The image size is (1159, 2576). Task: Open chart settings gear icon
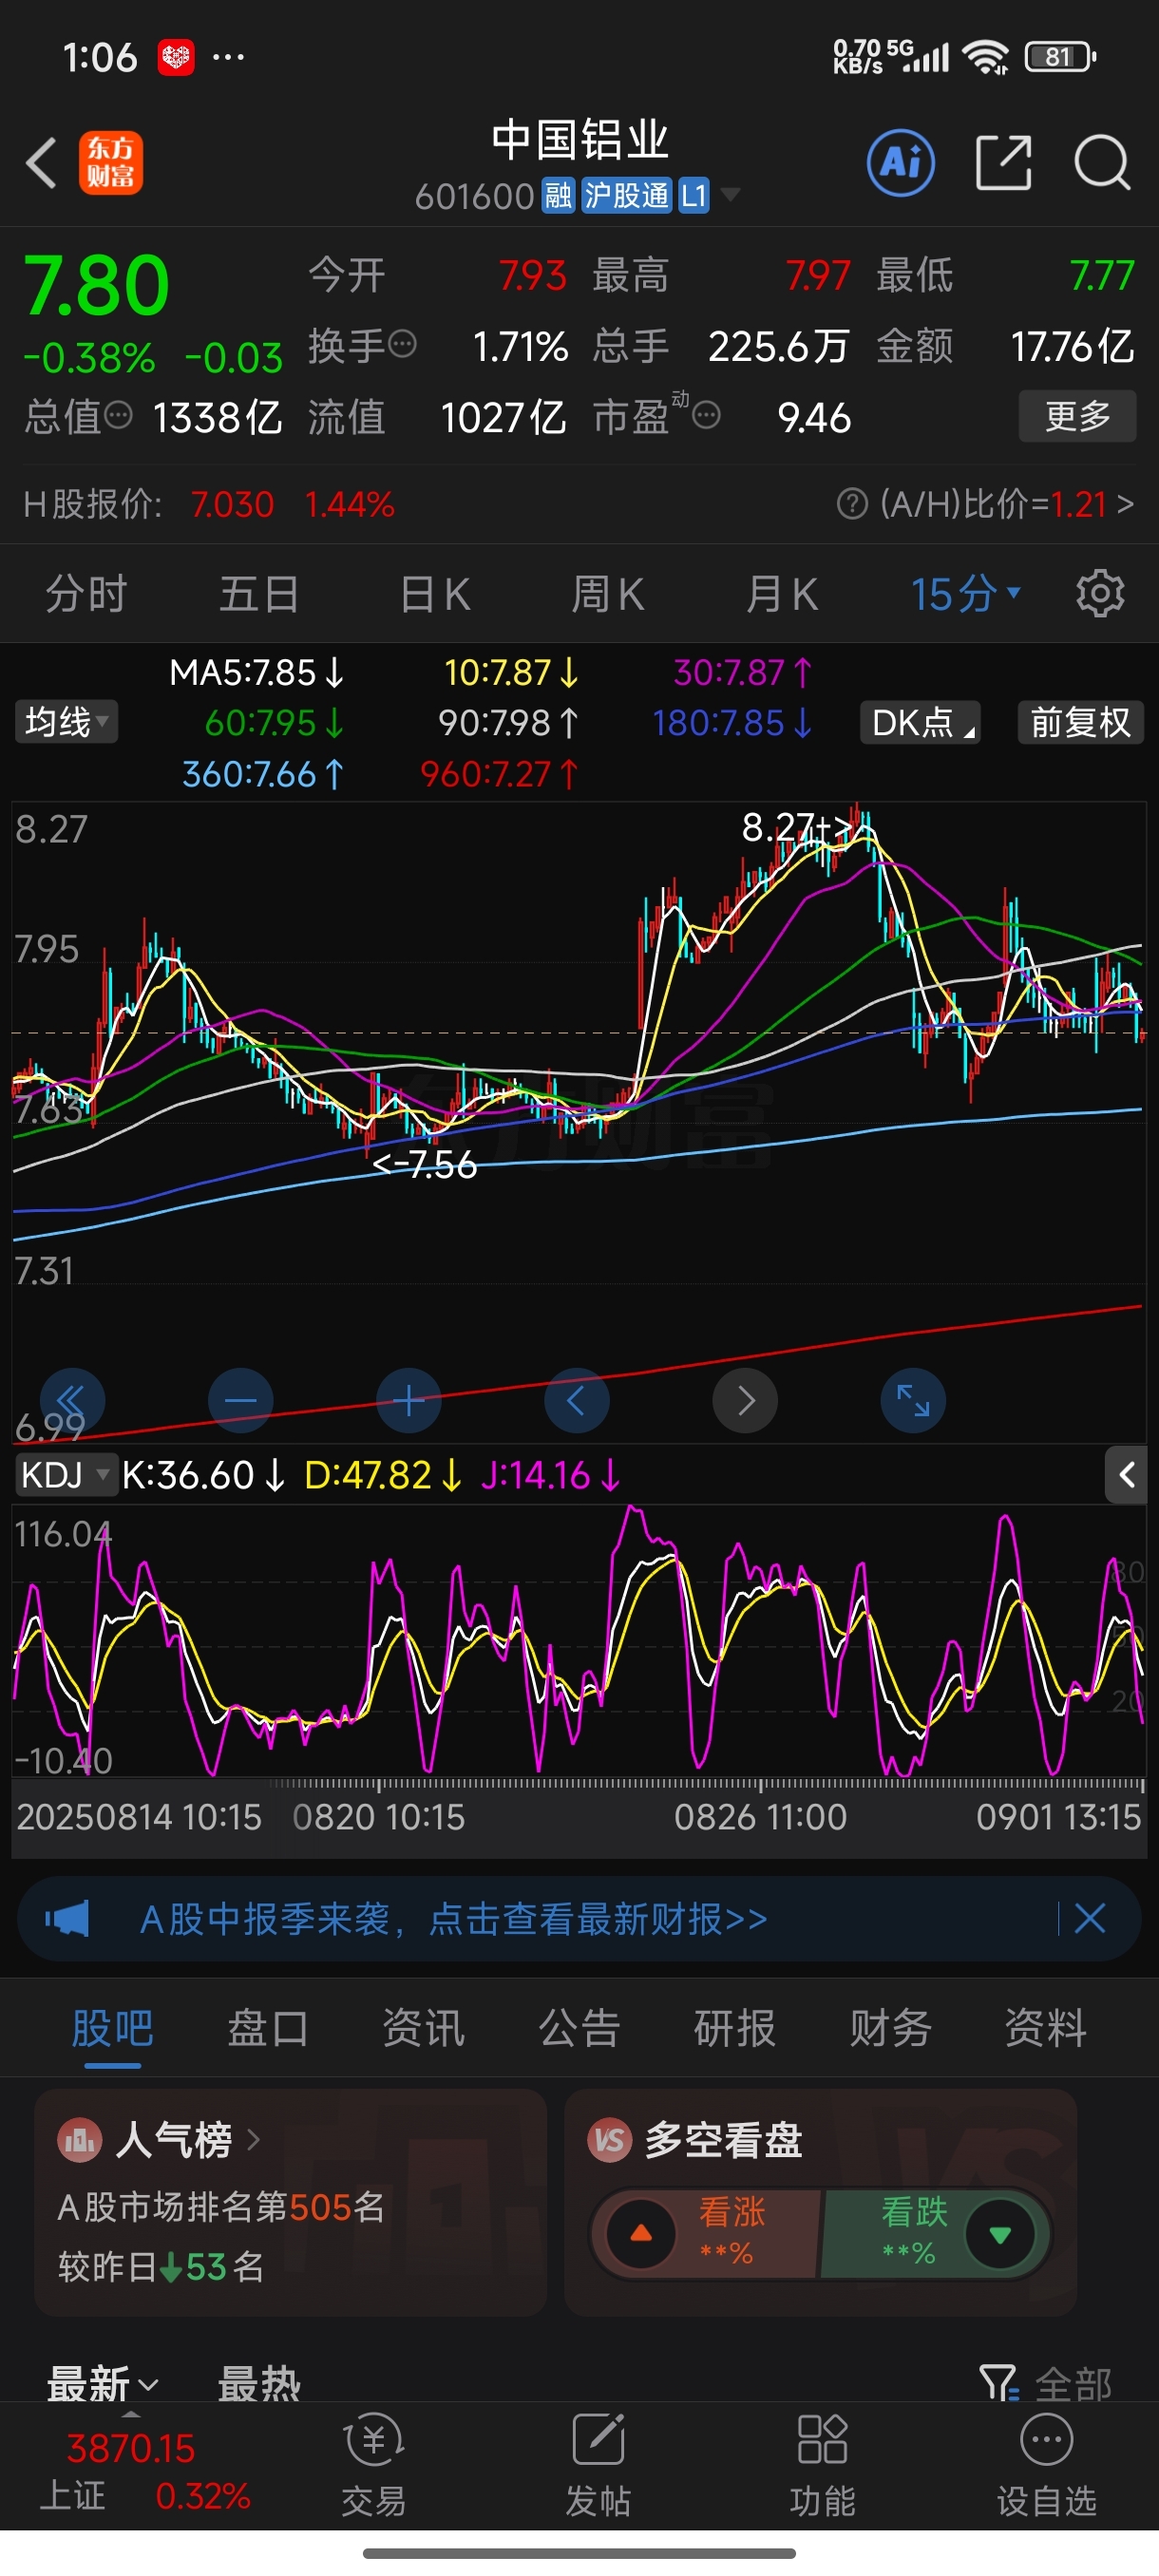[x=1100, y=594]
